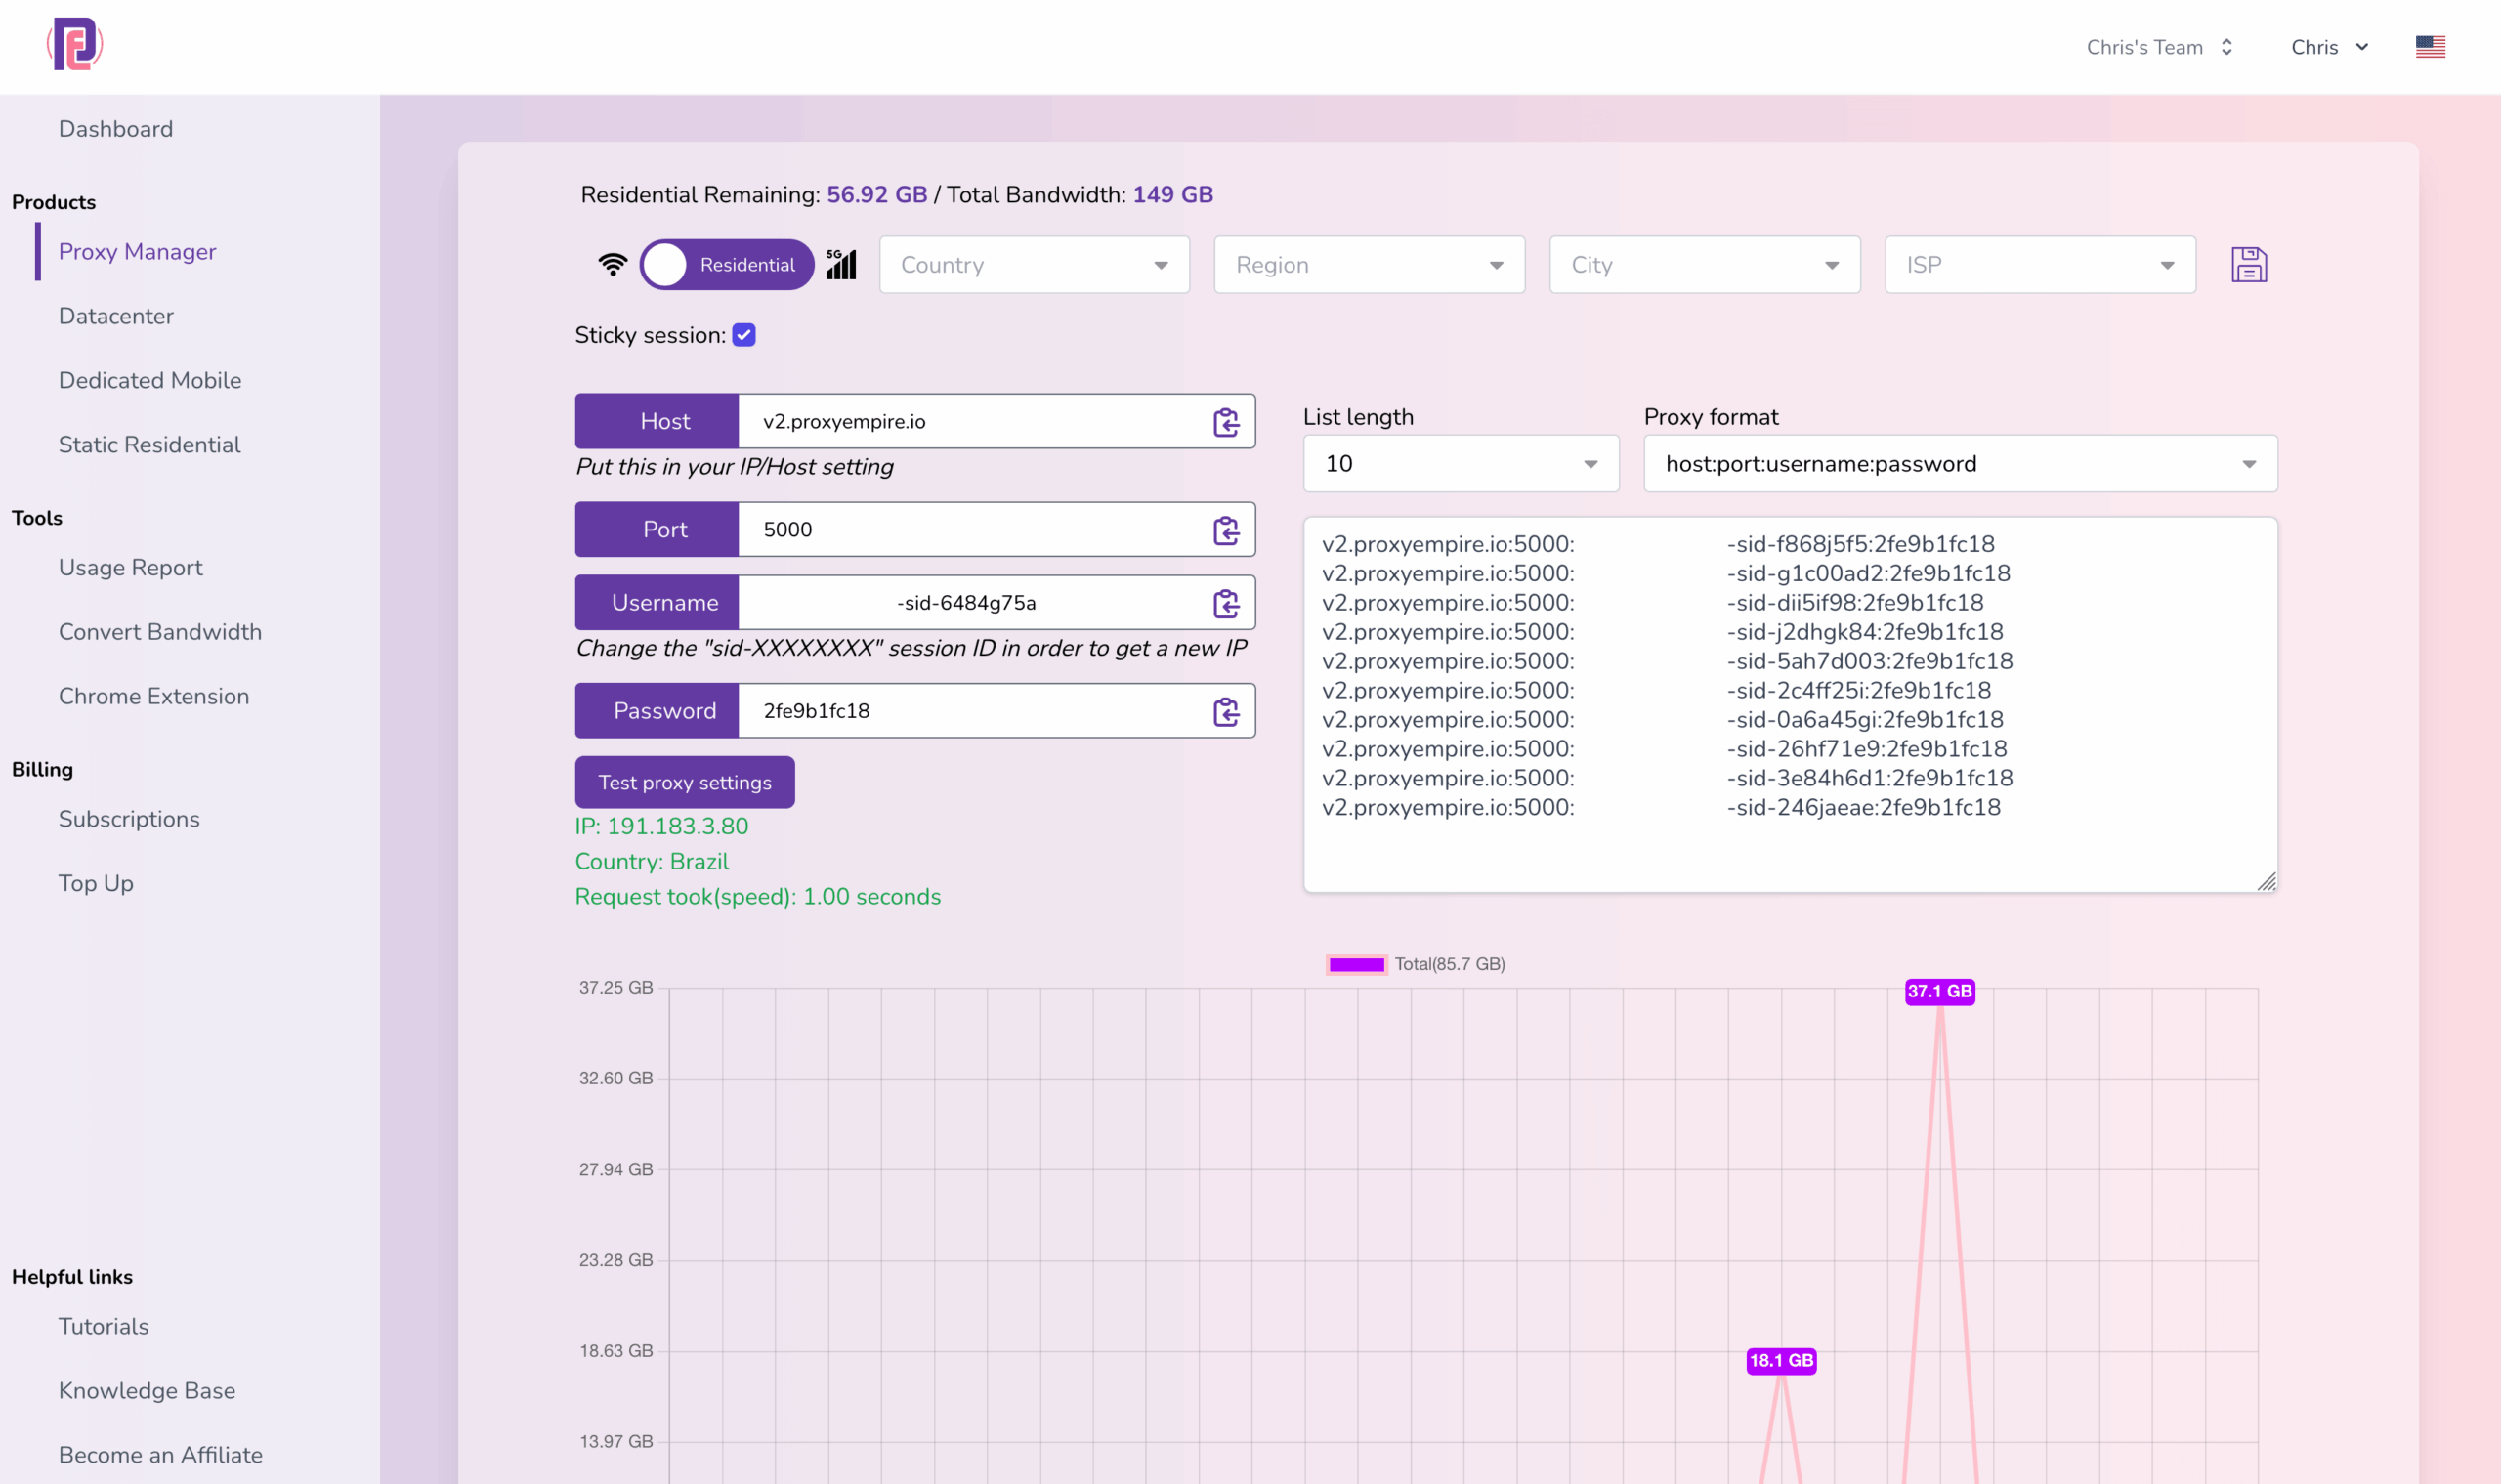
Task: Click the WiFi residential icon
Action: 613,265
